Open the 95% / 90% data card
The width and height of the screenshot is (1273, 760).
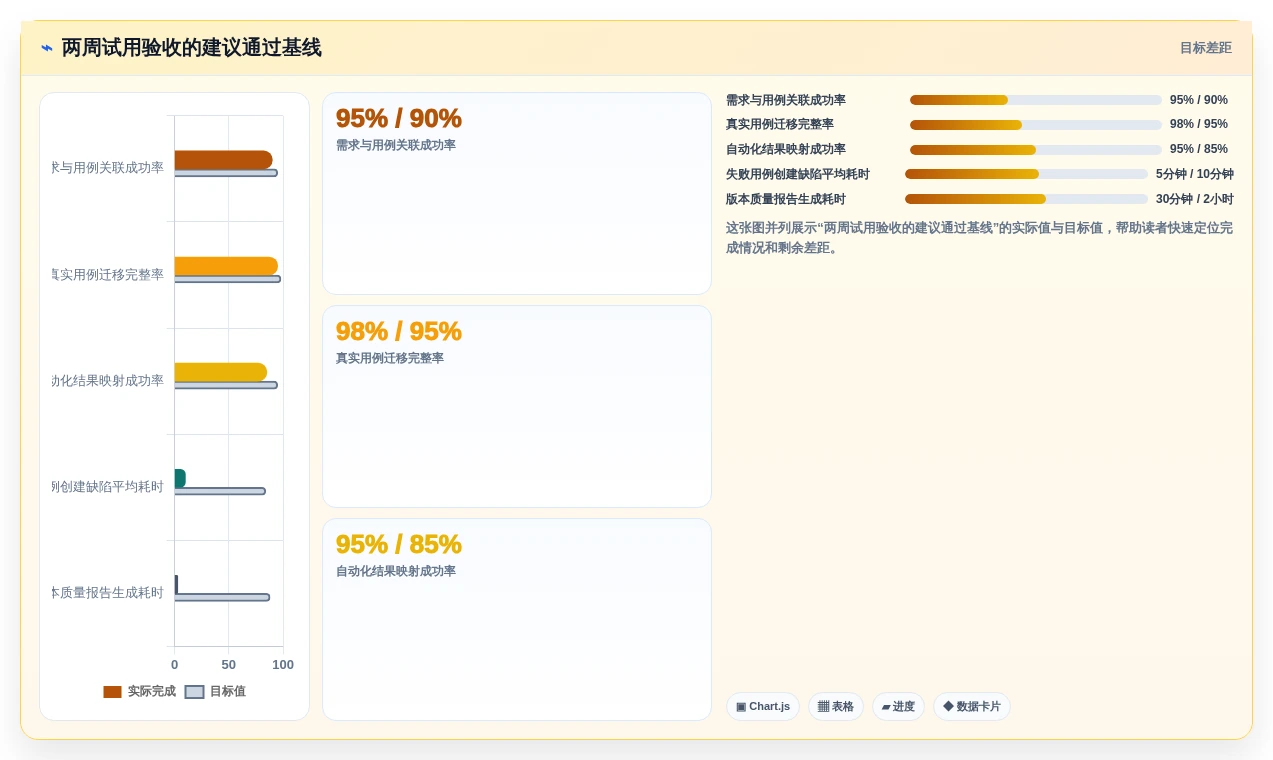pos(516,193)
